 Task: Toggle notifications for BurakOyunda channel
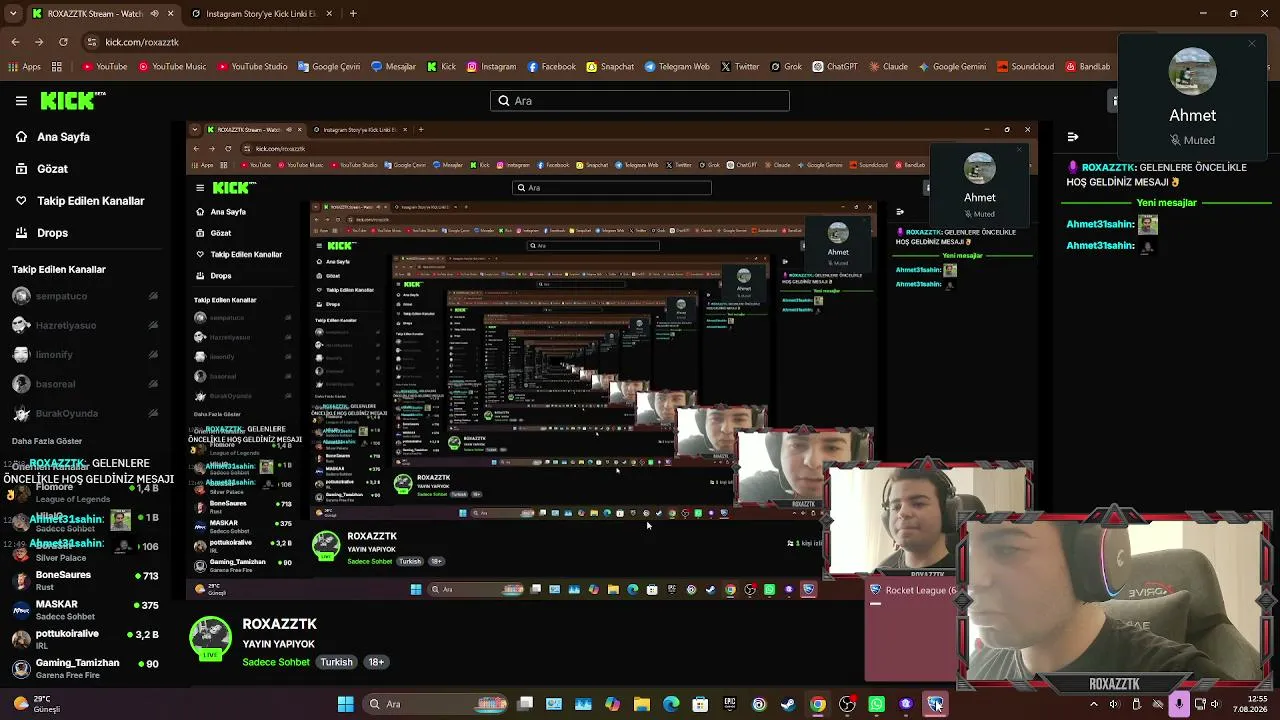[x=153, y=413]
